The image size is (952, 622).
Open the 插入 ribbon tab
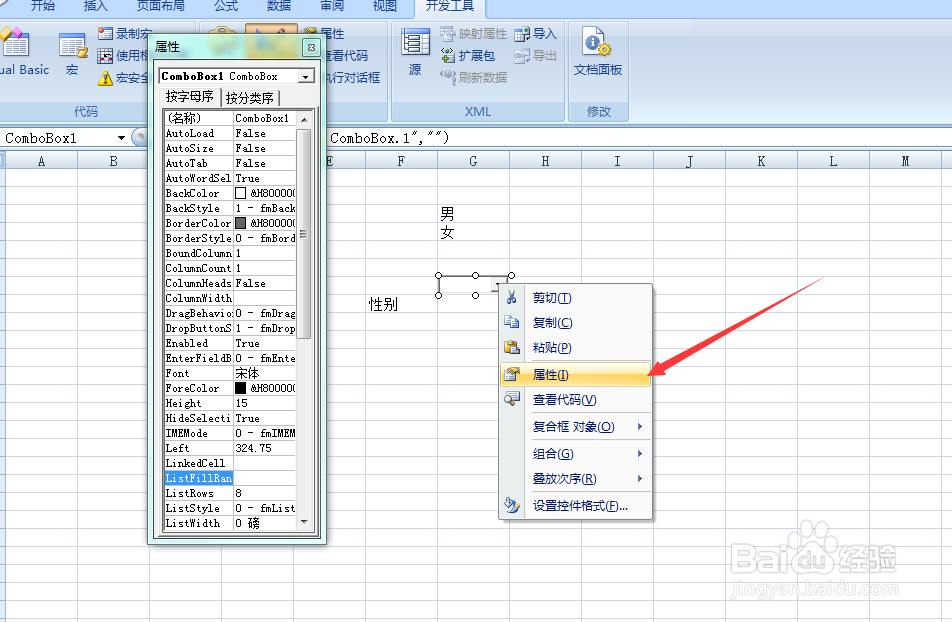click(x=95, y=6)
